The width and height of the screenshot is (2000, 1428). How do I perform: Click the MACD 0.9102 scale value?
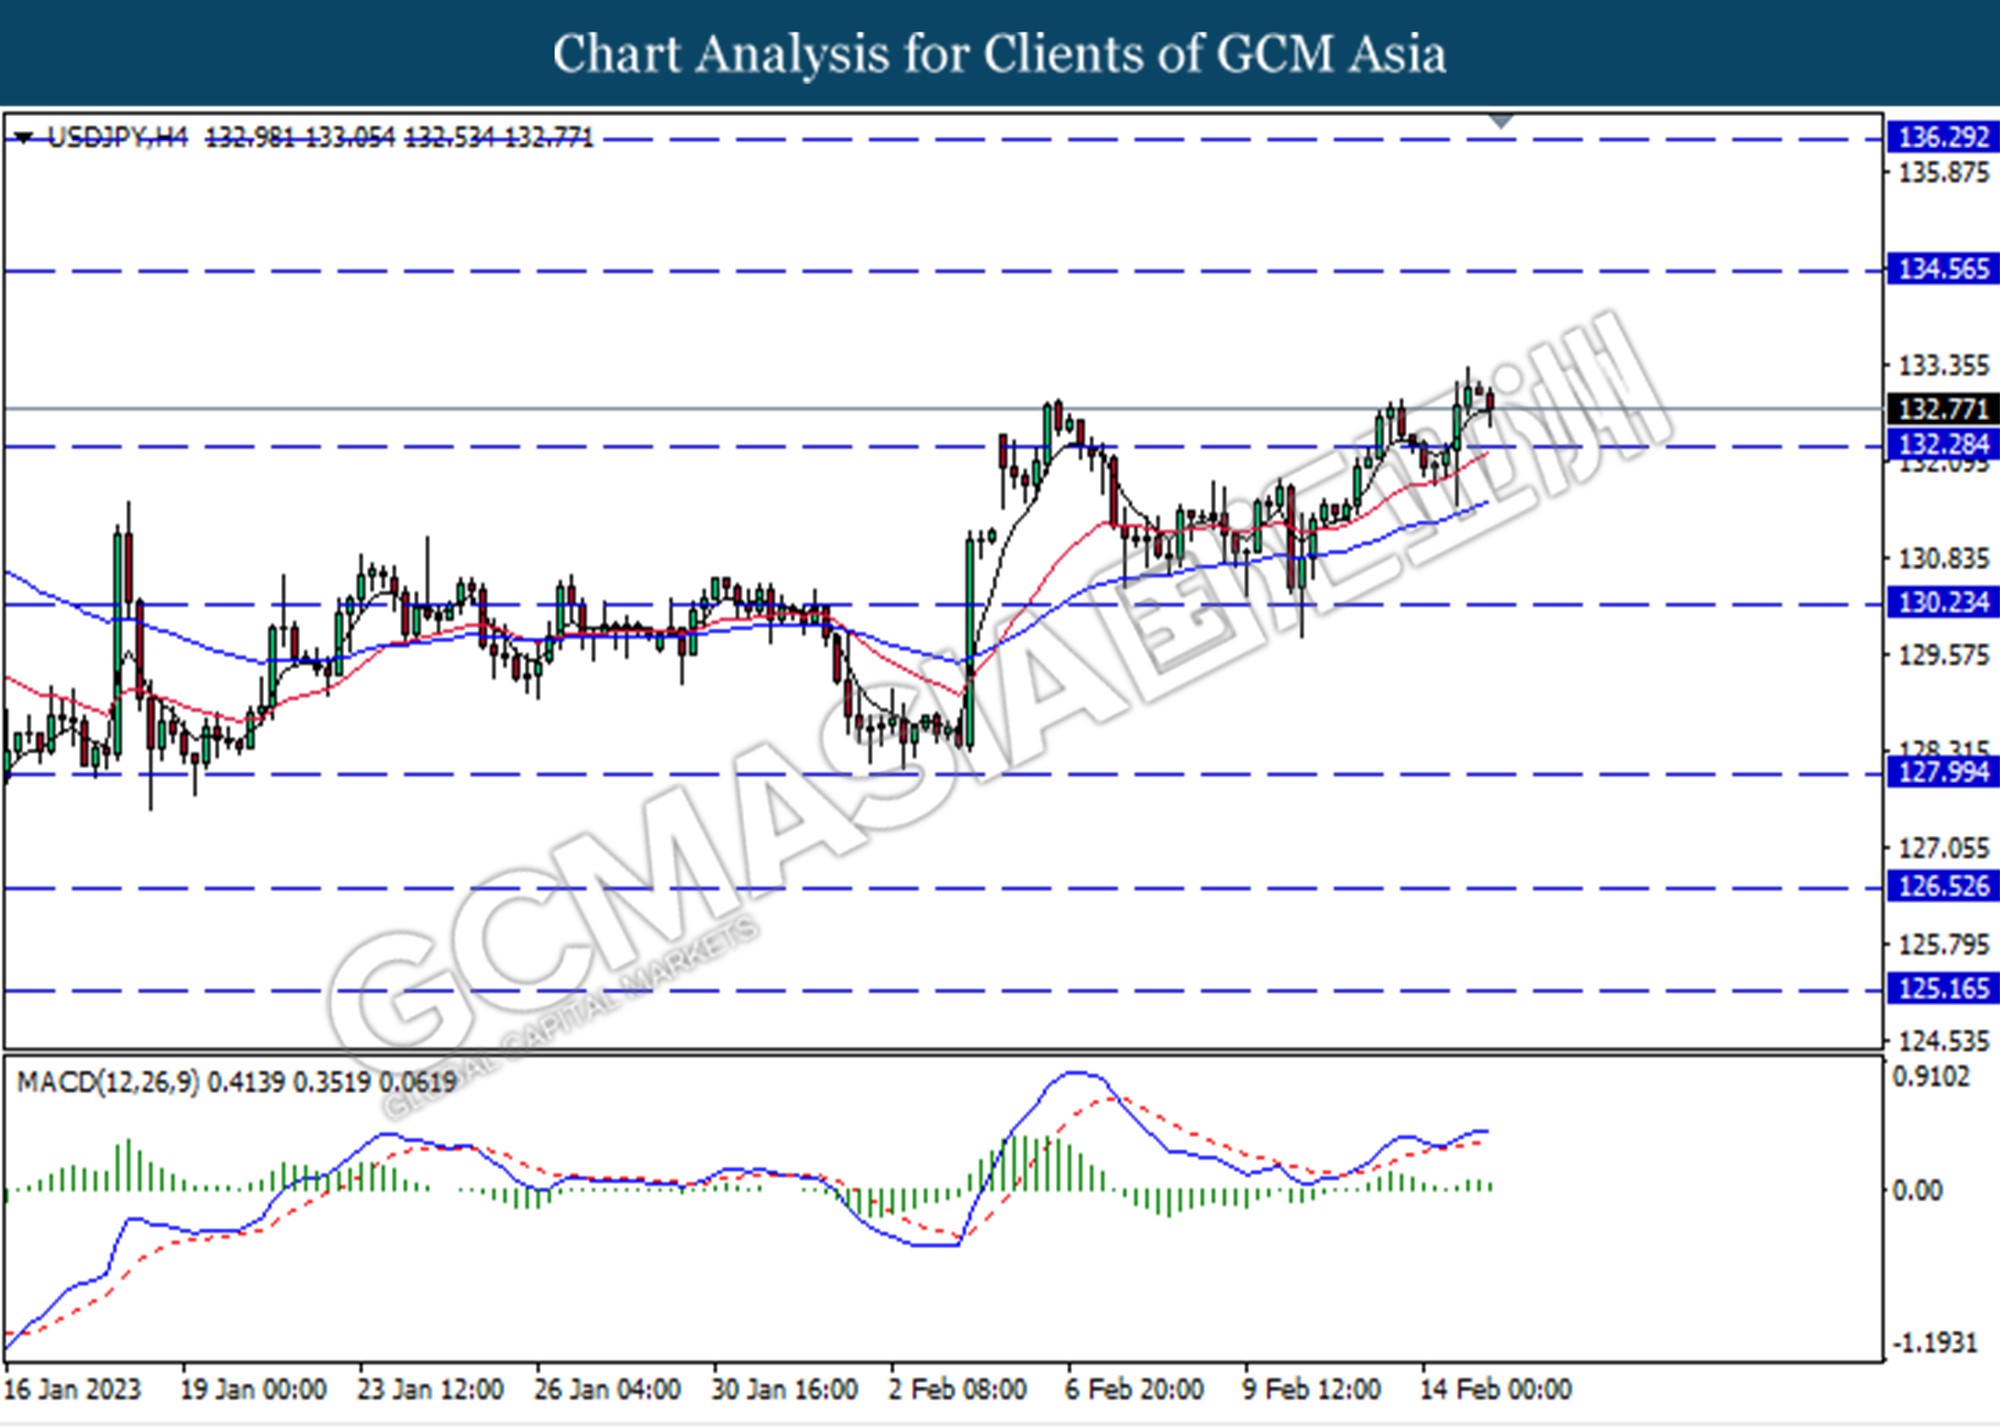pos(1931,1077)
